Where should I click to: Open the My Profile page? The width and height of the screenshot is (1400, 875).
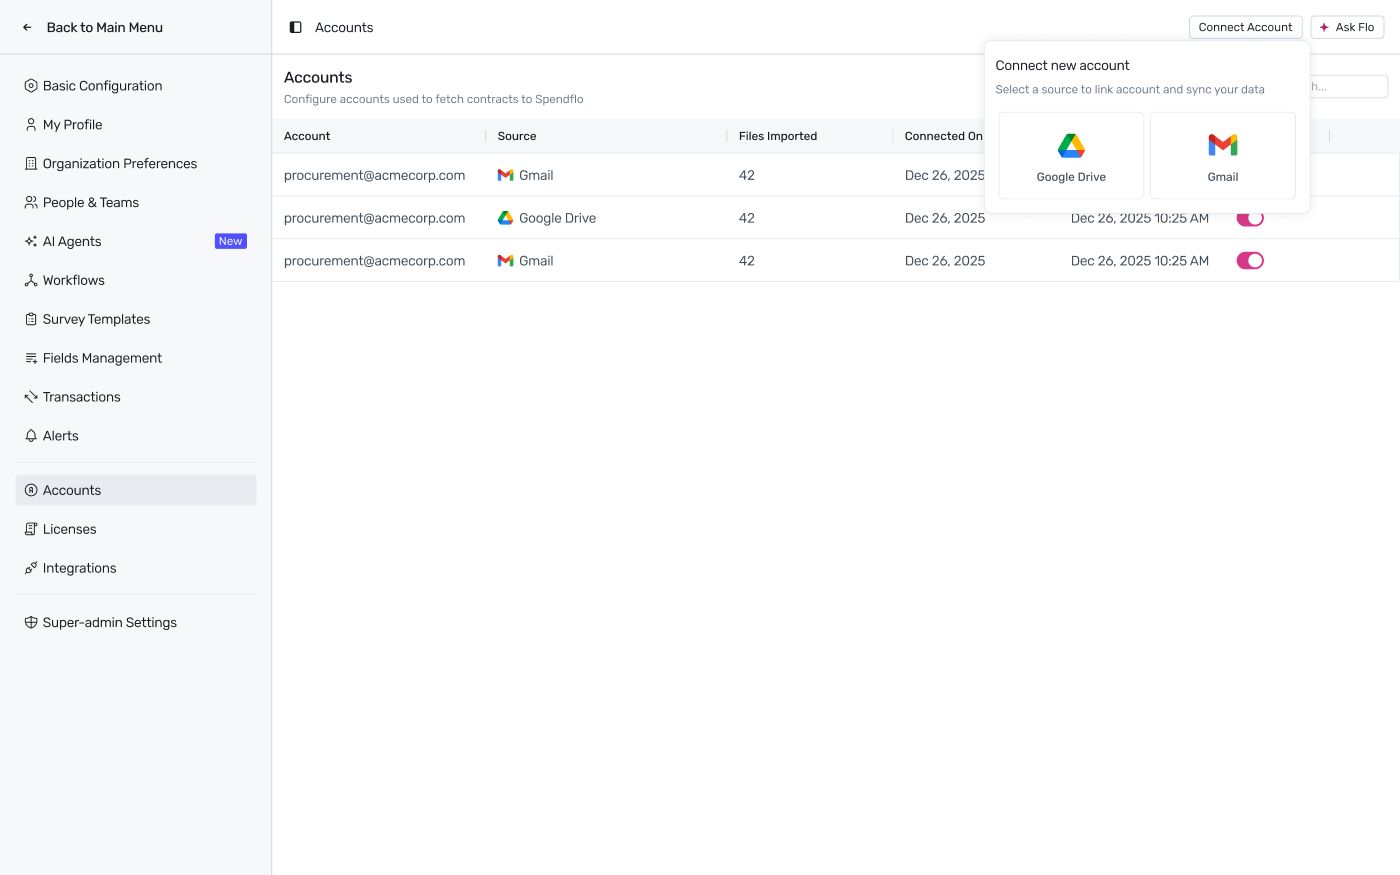coord(136,125)
